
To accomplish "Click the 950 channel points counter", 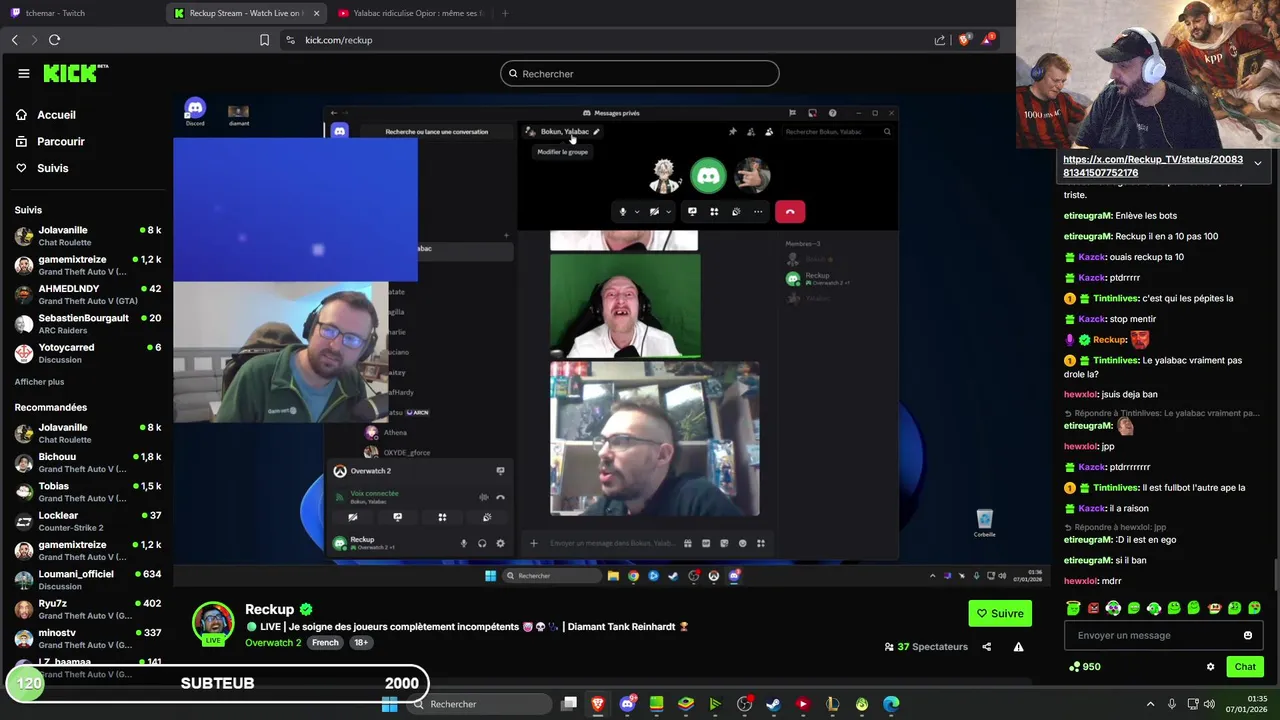I will click(x=1085, y=667).
